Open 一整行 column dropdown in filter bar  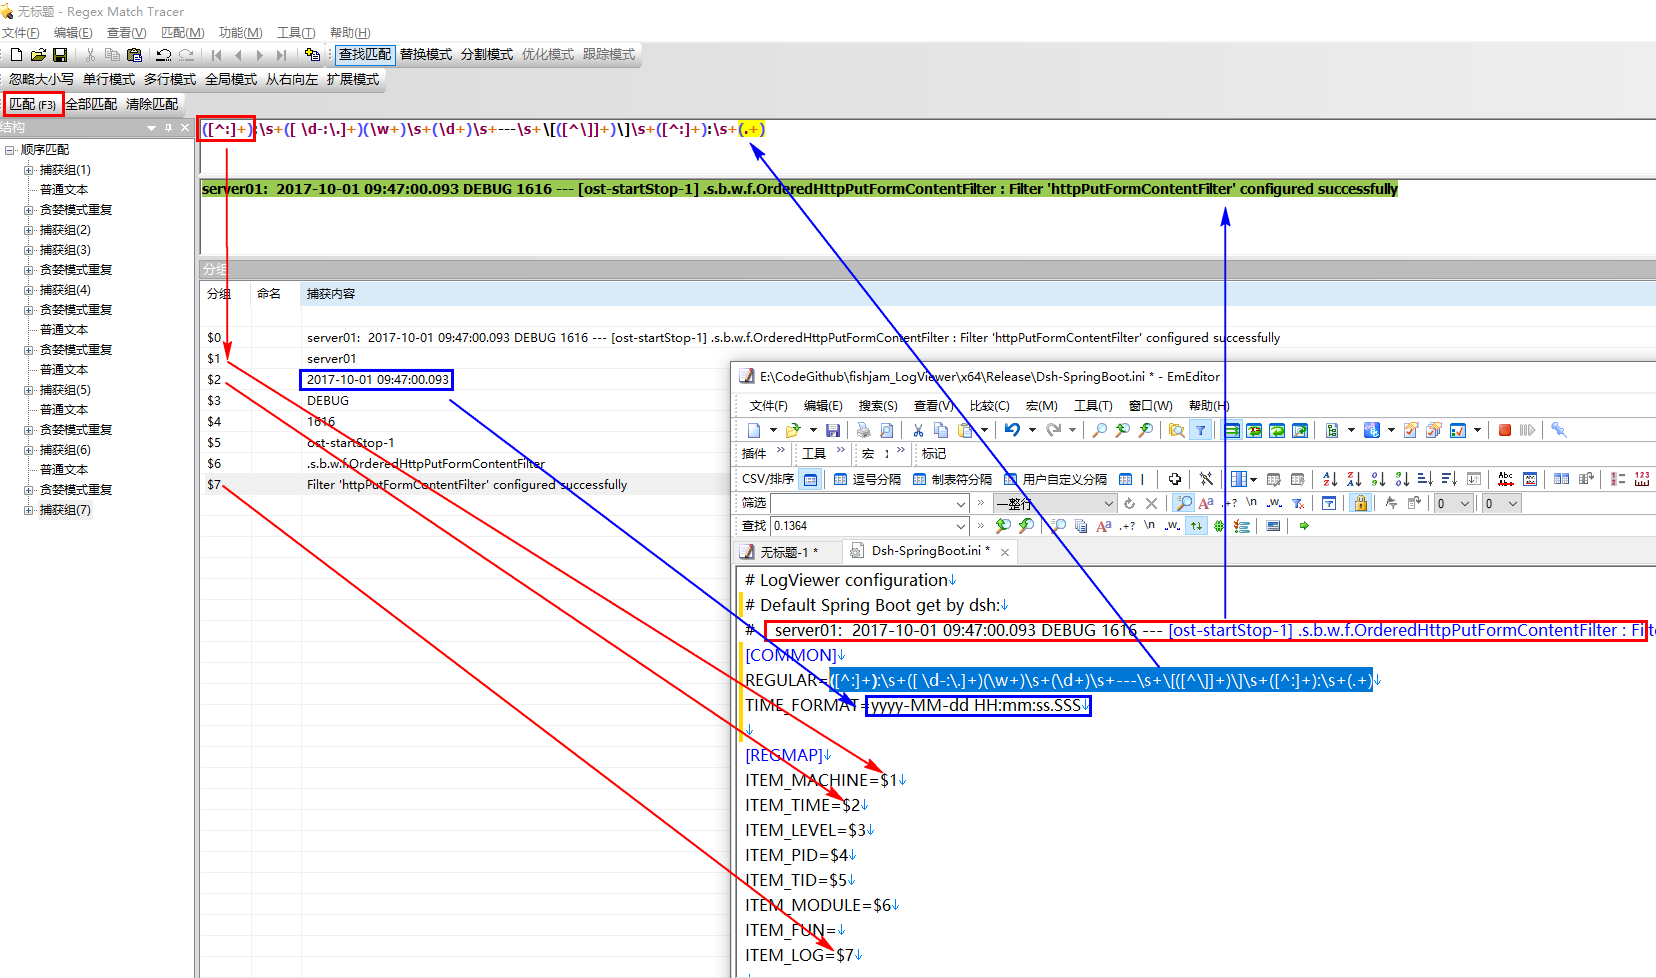coord(1108,504)
